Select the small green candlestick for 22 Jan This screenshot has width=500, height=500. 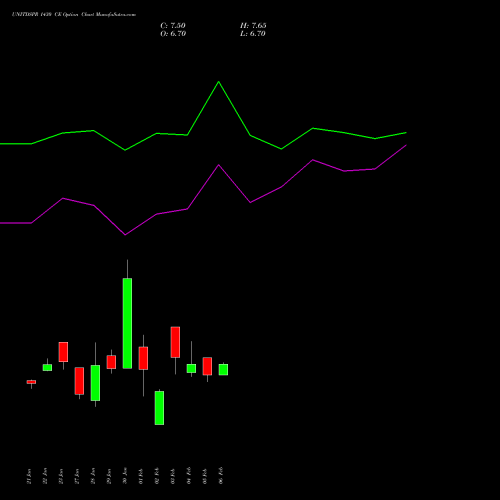[47, 367]
